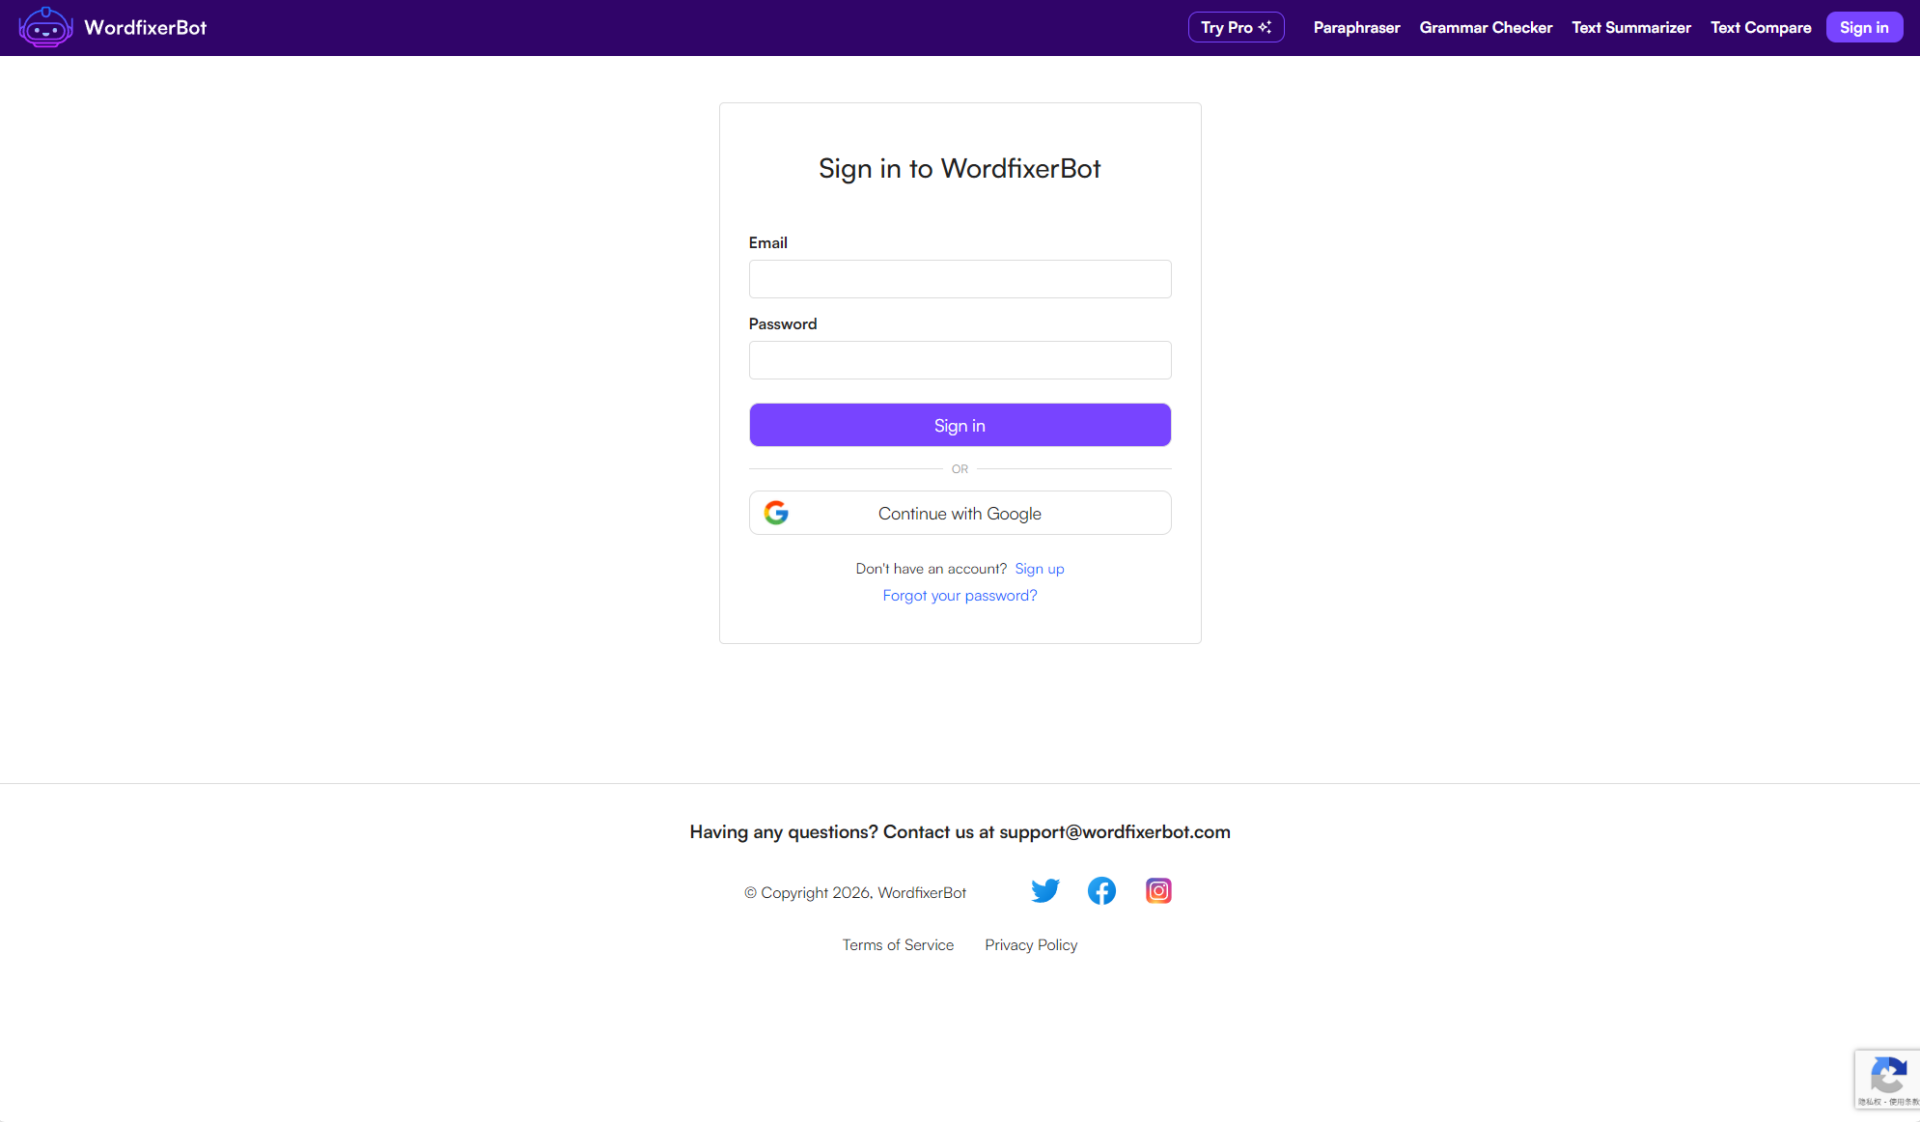Navigate to Text Compare

point(1760,27)
